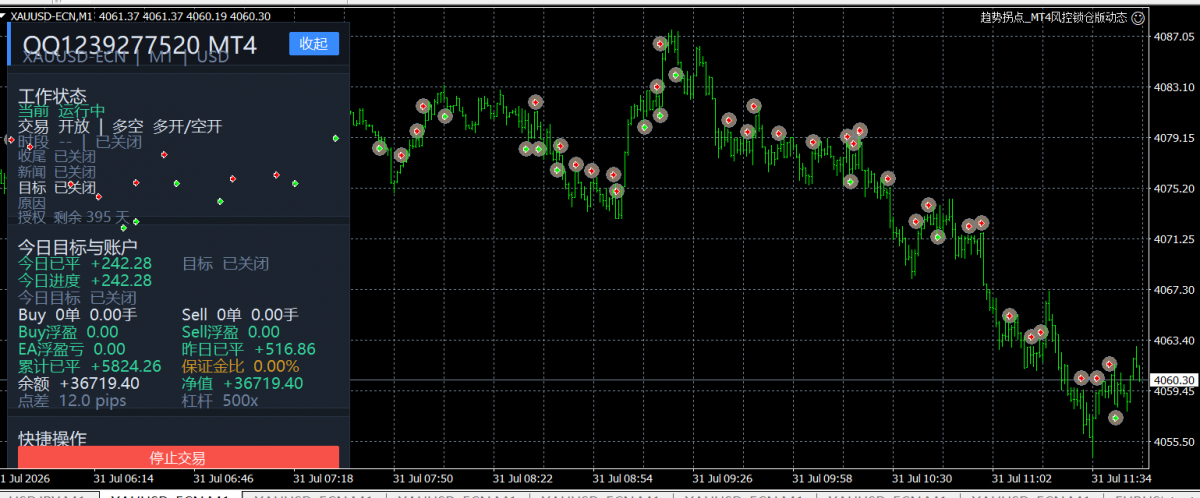Image resolution: width=1200 pixels, height=498 pixels.
Task: Select the topmost signal marker at the chart peak
Action: pyautogui.click(x=660, y=44)
